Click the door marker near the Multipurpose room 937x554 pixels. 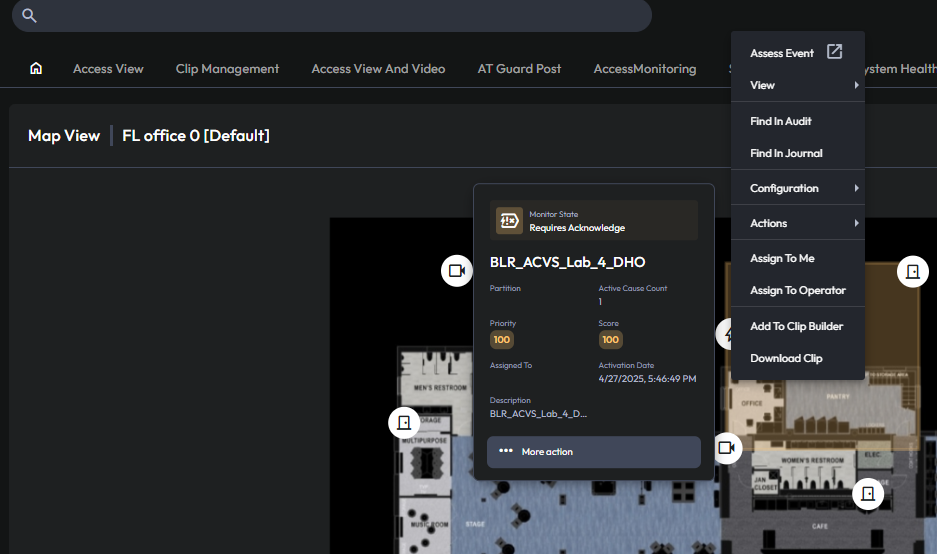403,423
